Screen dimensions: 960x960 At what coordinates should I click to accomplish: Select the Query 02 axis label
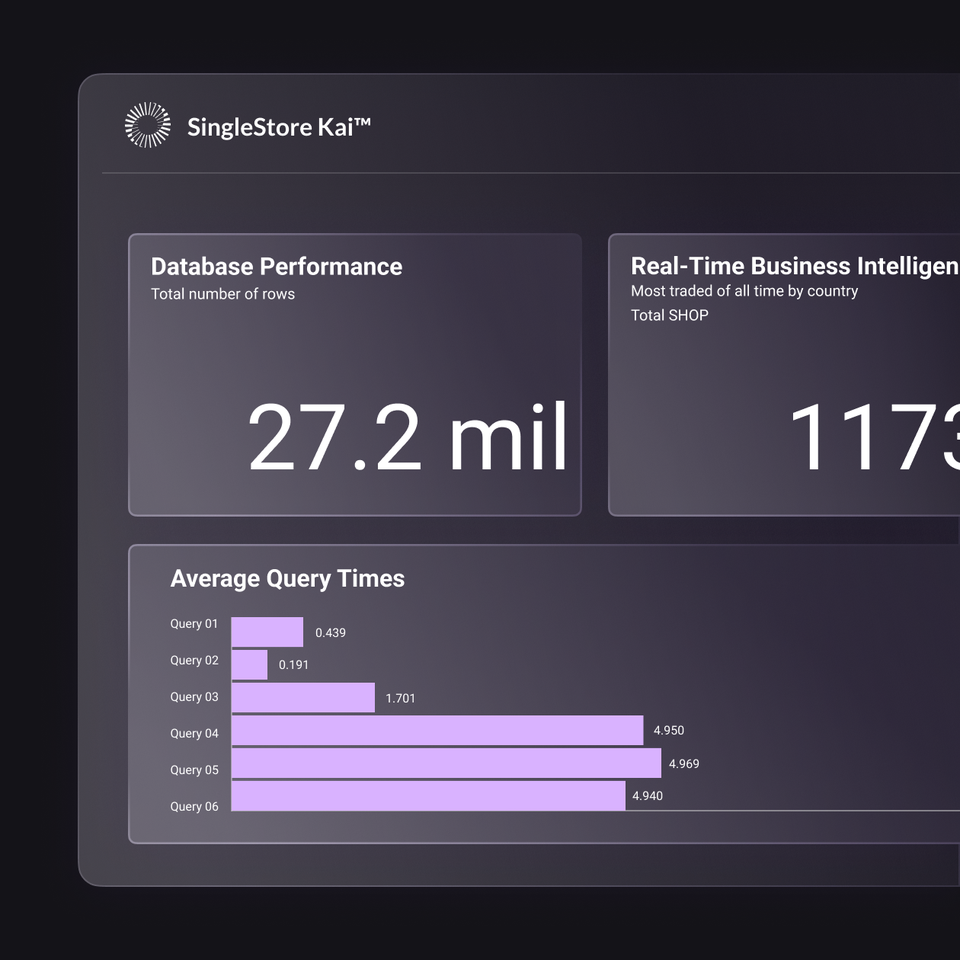point(194,660)
